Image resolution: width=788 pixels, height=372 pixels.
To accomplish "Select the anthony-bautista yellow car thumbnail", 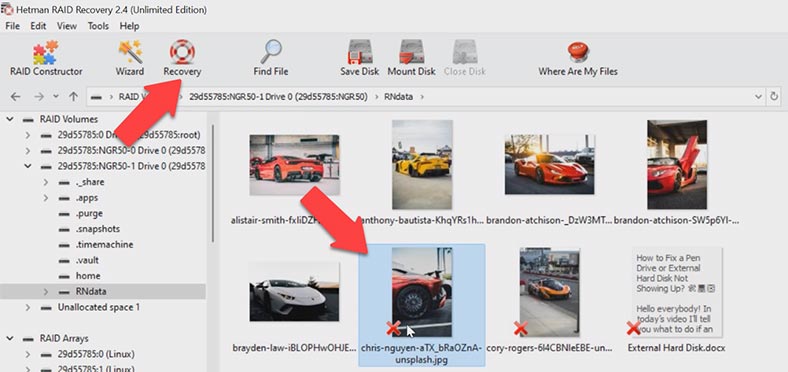I will tap(422, 164).
